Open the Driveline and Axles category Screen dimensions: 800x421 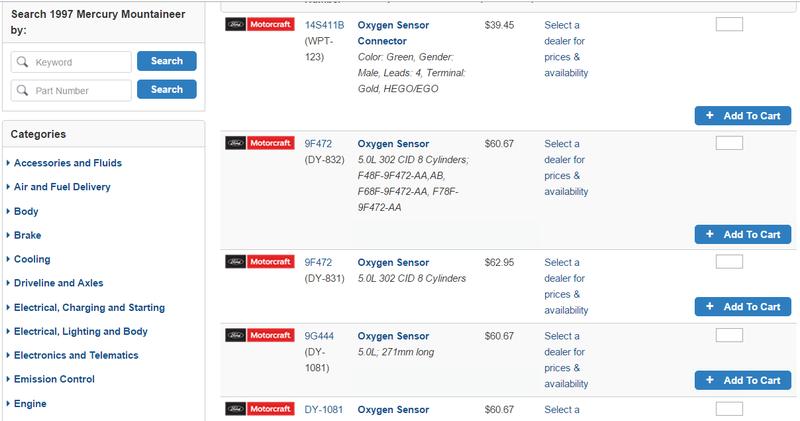pyautogui.click(x=59, y=283)
